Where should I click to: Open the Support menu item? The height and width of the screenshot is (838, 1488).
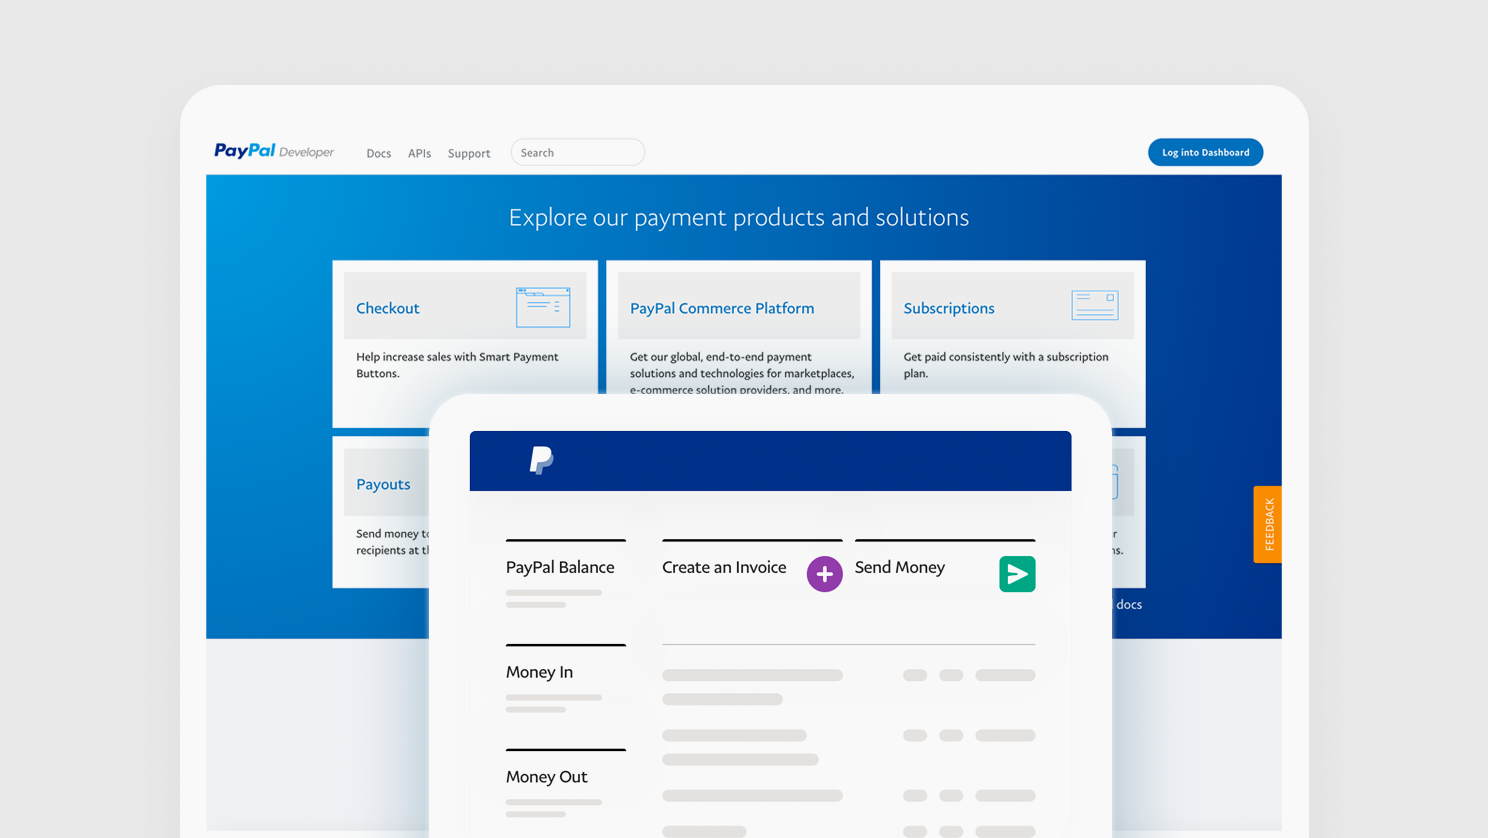pos(469,153)
